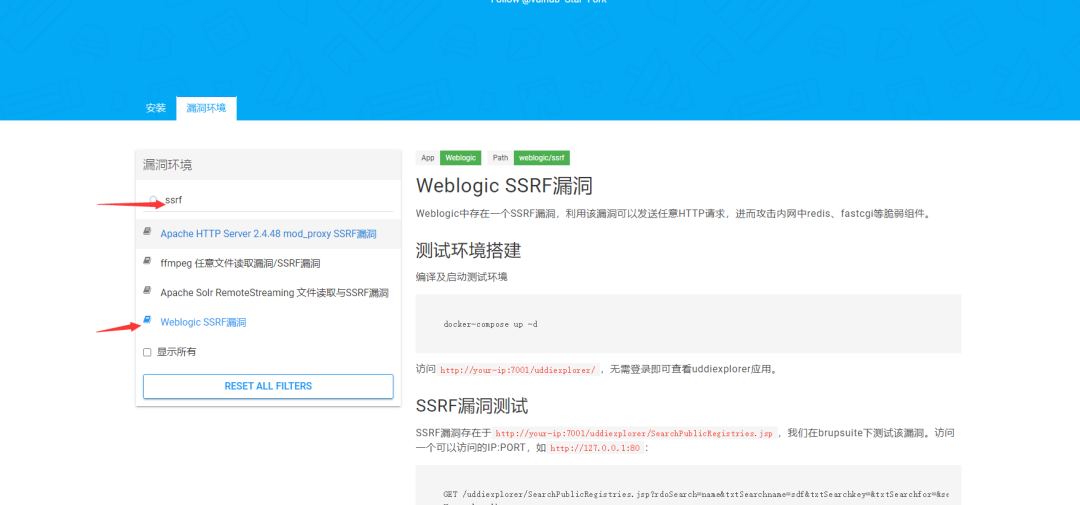Click the magnifier search icon
The width and height of the screenshot is (1080, 505).
[x=154, y=200]
